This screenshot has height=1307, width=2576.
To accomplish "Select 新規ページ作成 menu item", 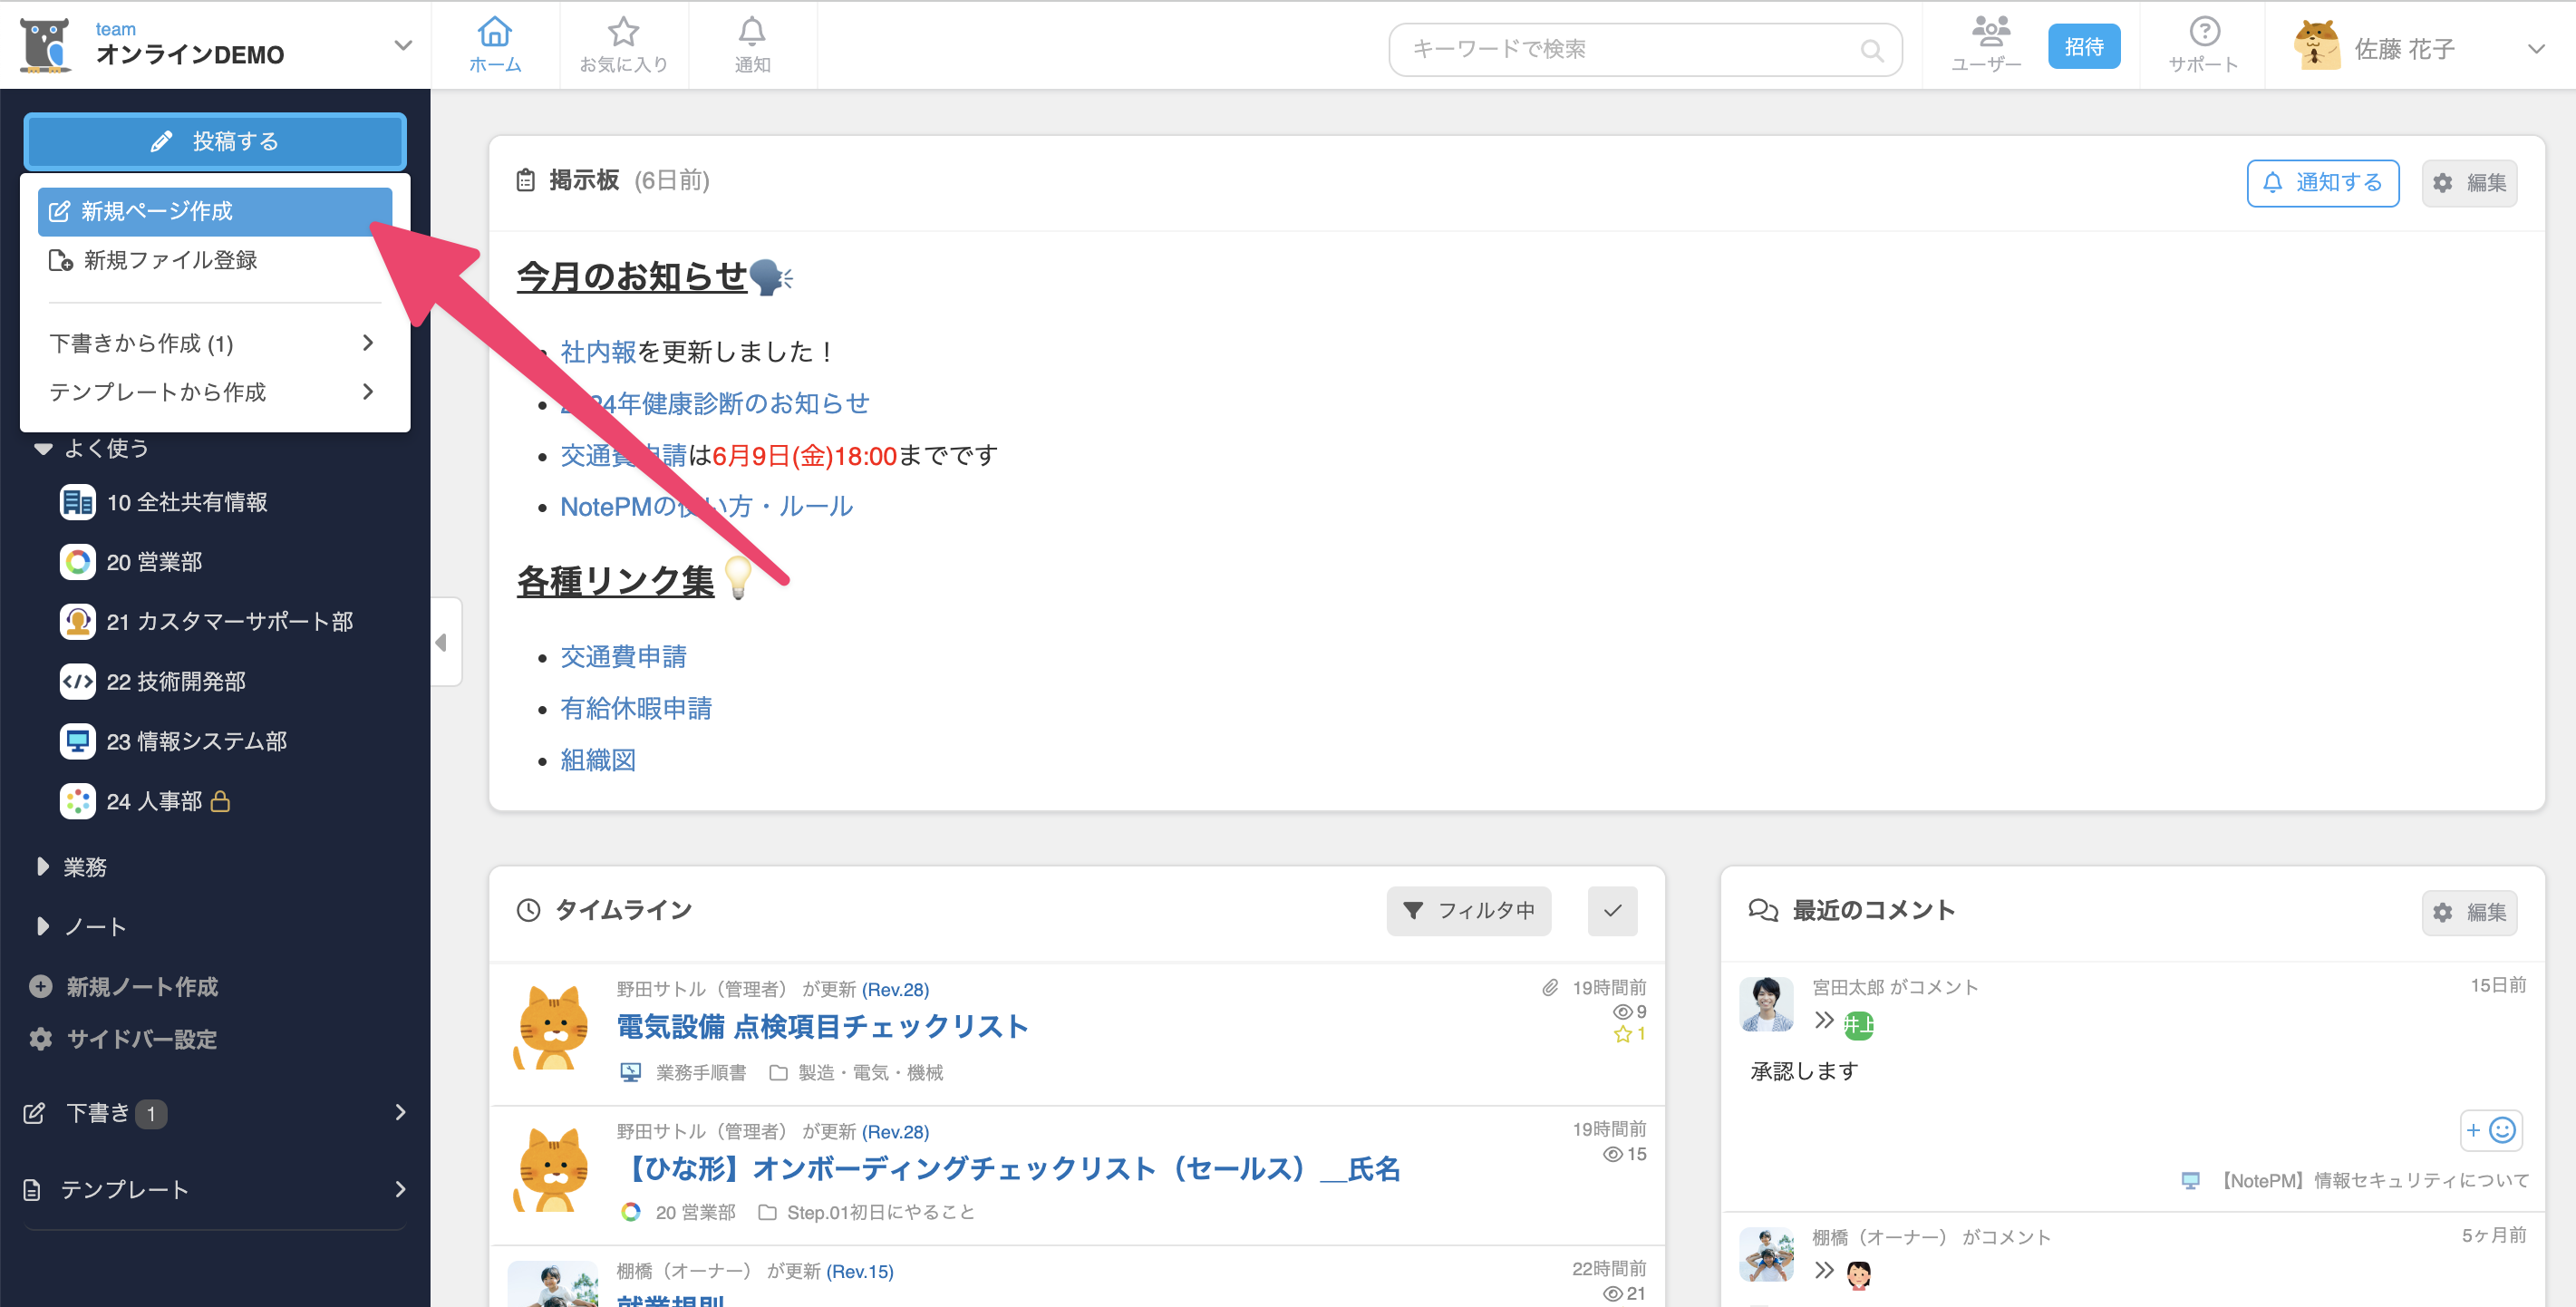I will point(214,211).
